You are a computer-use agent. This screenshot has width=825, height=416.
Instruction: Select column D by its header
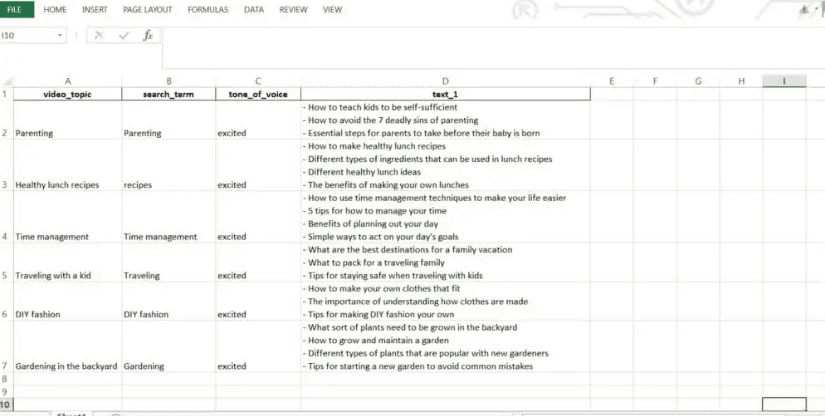point(445,81)
